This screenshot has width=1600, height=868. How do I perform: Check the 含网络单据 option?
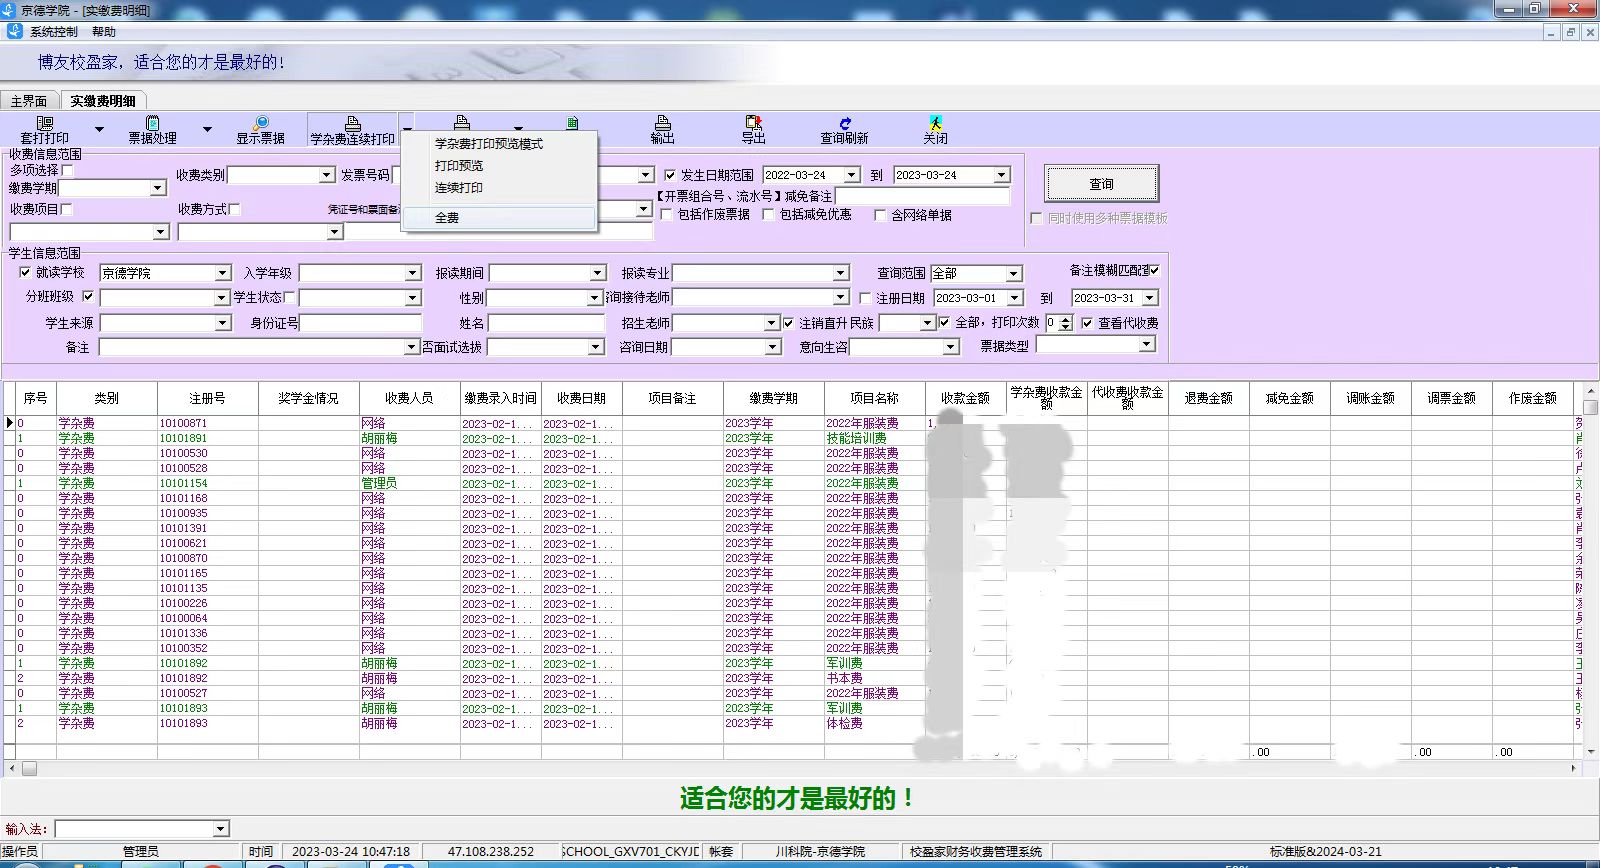tap(880, 215)
